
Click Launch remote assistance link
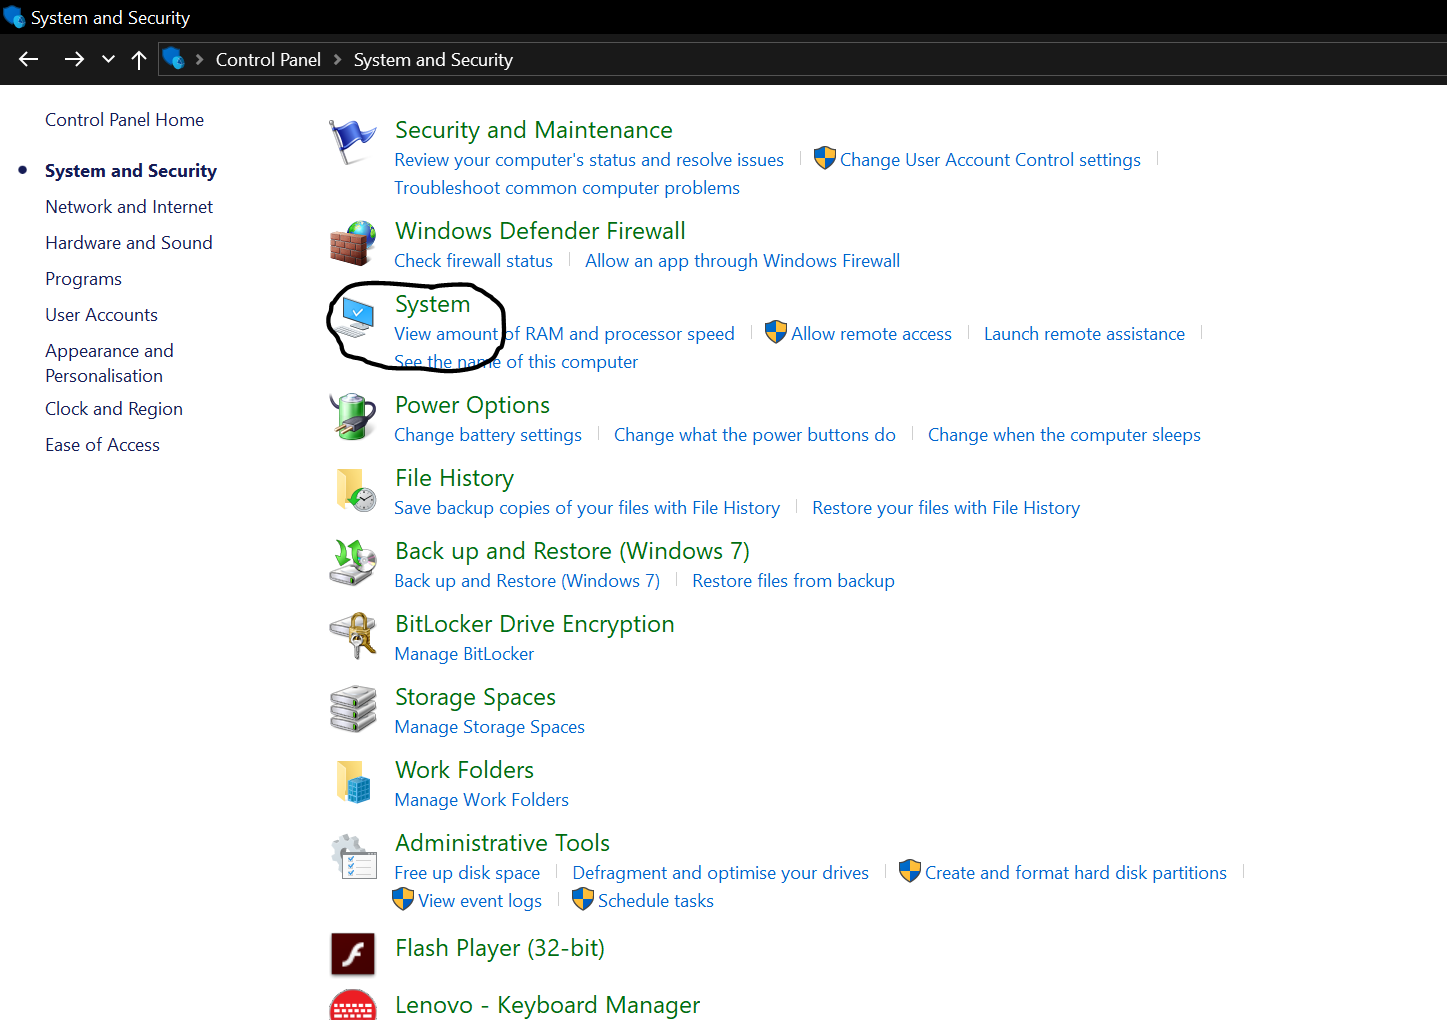point(1084,334)
